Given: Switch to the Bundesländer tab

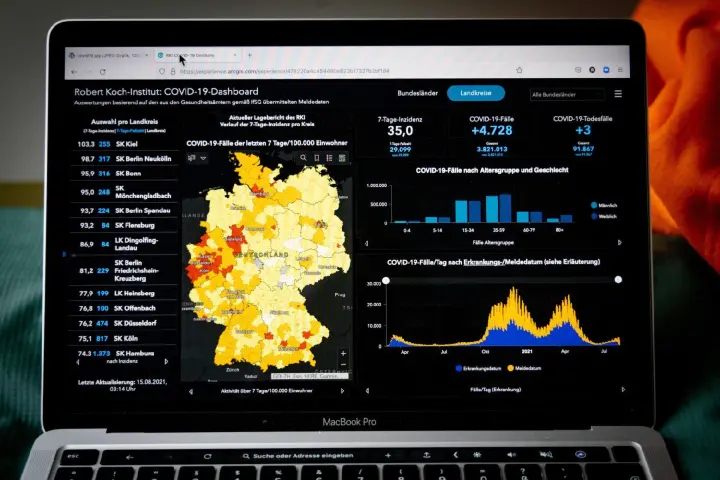Looking at the screenshot, I should (x=418, y=93).
